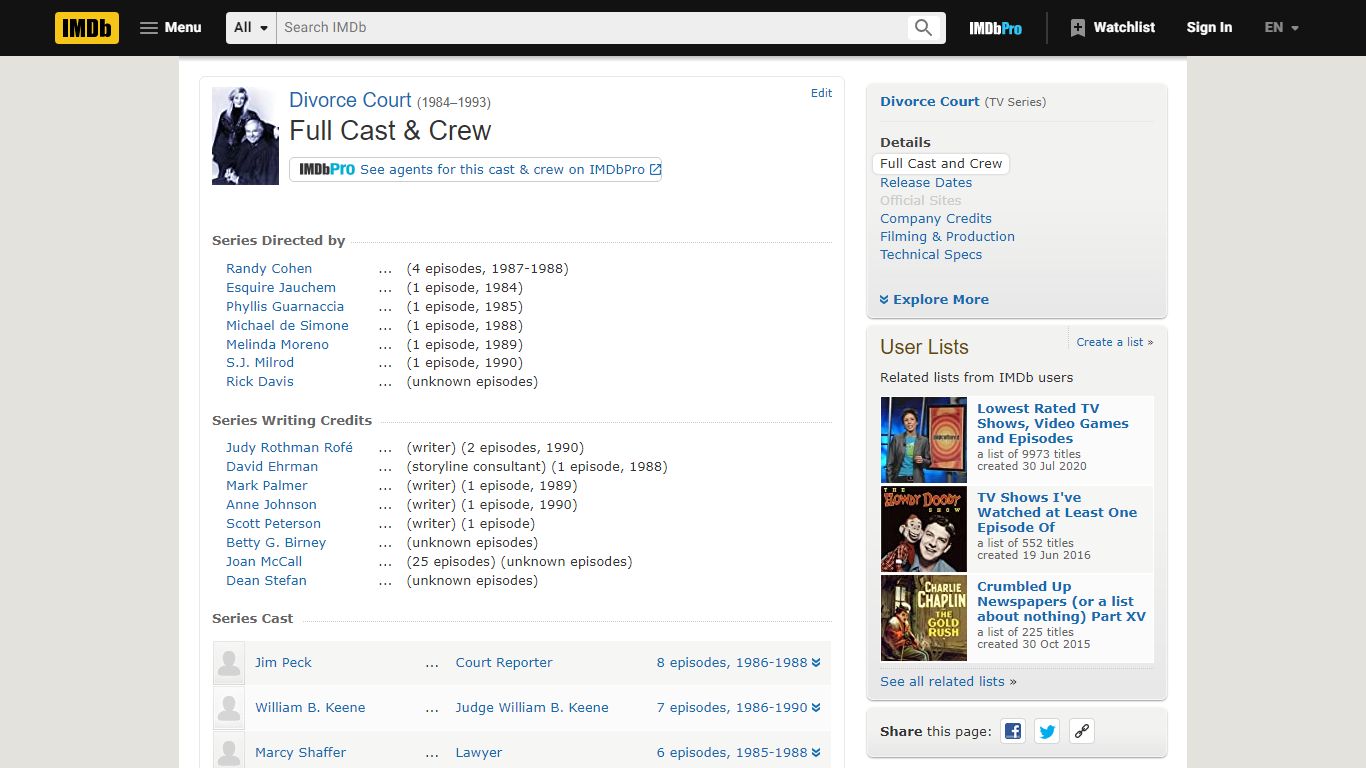Image resolution: width=1366 pixels, height=768 pixels.
Task: Open cast member William B. Keene
Action: (310, 707)
